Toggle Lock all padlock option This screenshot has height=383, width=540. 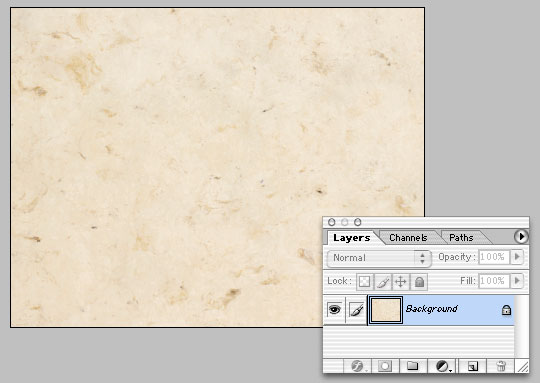(x=419, y=282)
